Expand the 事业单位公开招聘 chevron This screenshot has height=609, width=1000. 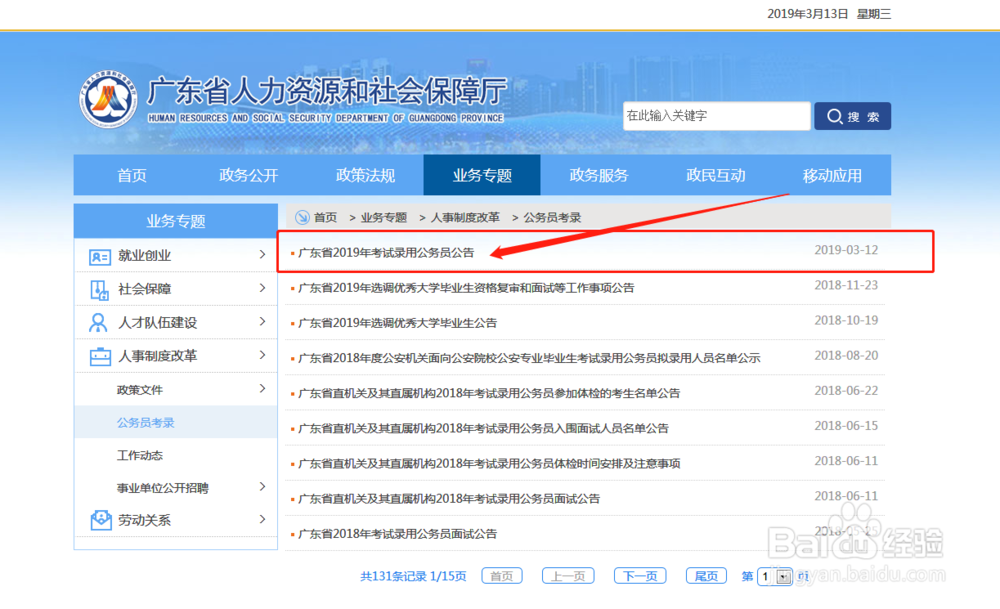[263, 487]
